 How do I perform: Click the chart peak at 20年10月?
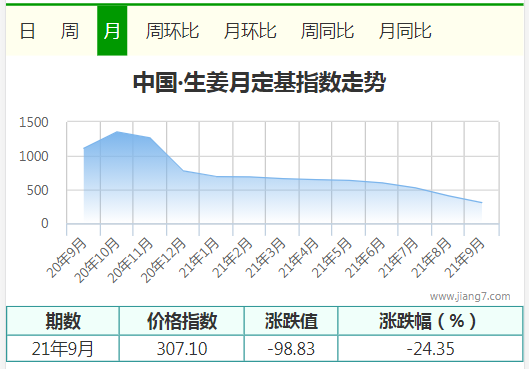[x=117, y=132]
